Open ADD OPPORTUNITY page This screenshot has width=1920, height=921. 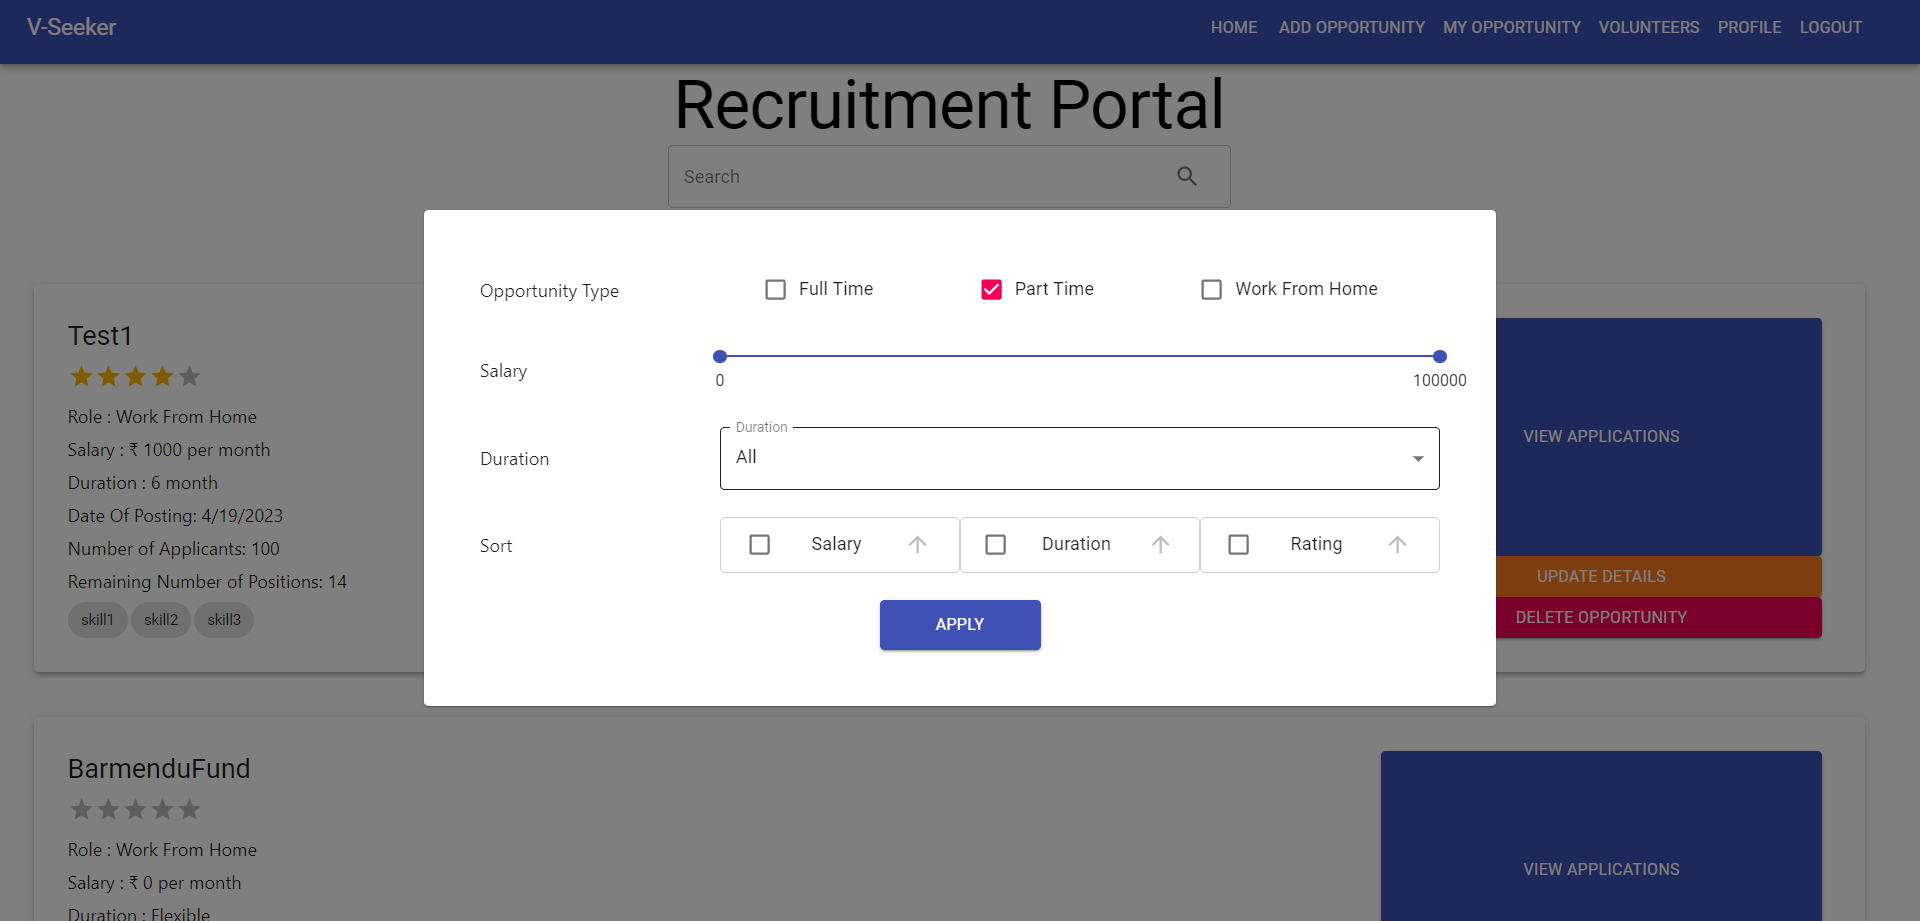[x=1351, y=28]
